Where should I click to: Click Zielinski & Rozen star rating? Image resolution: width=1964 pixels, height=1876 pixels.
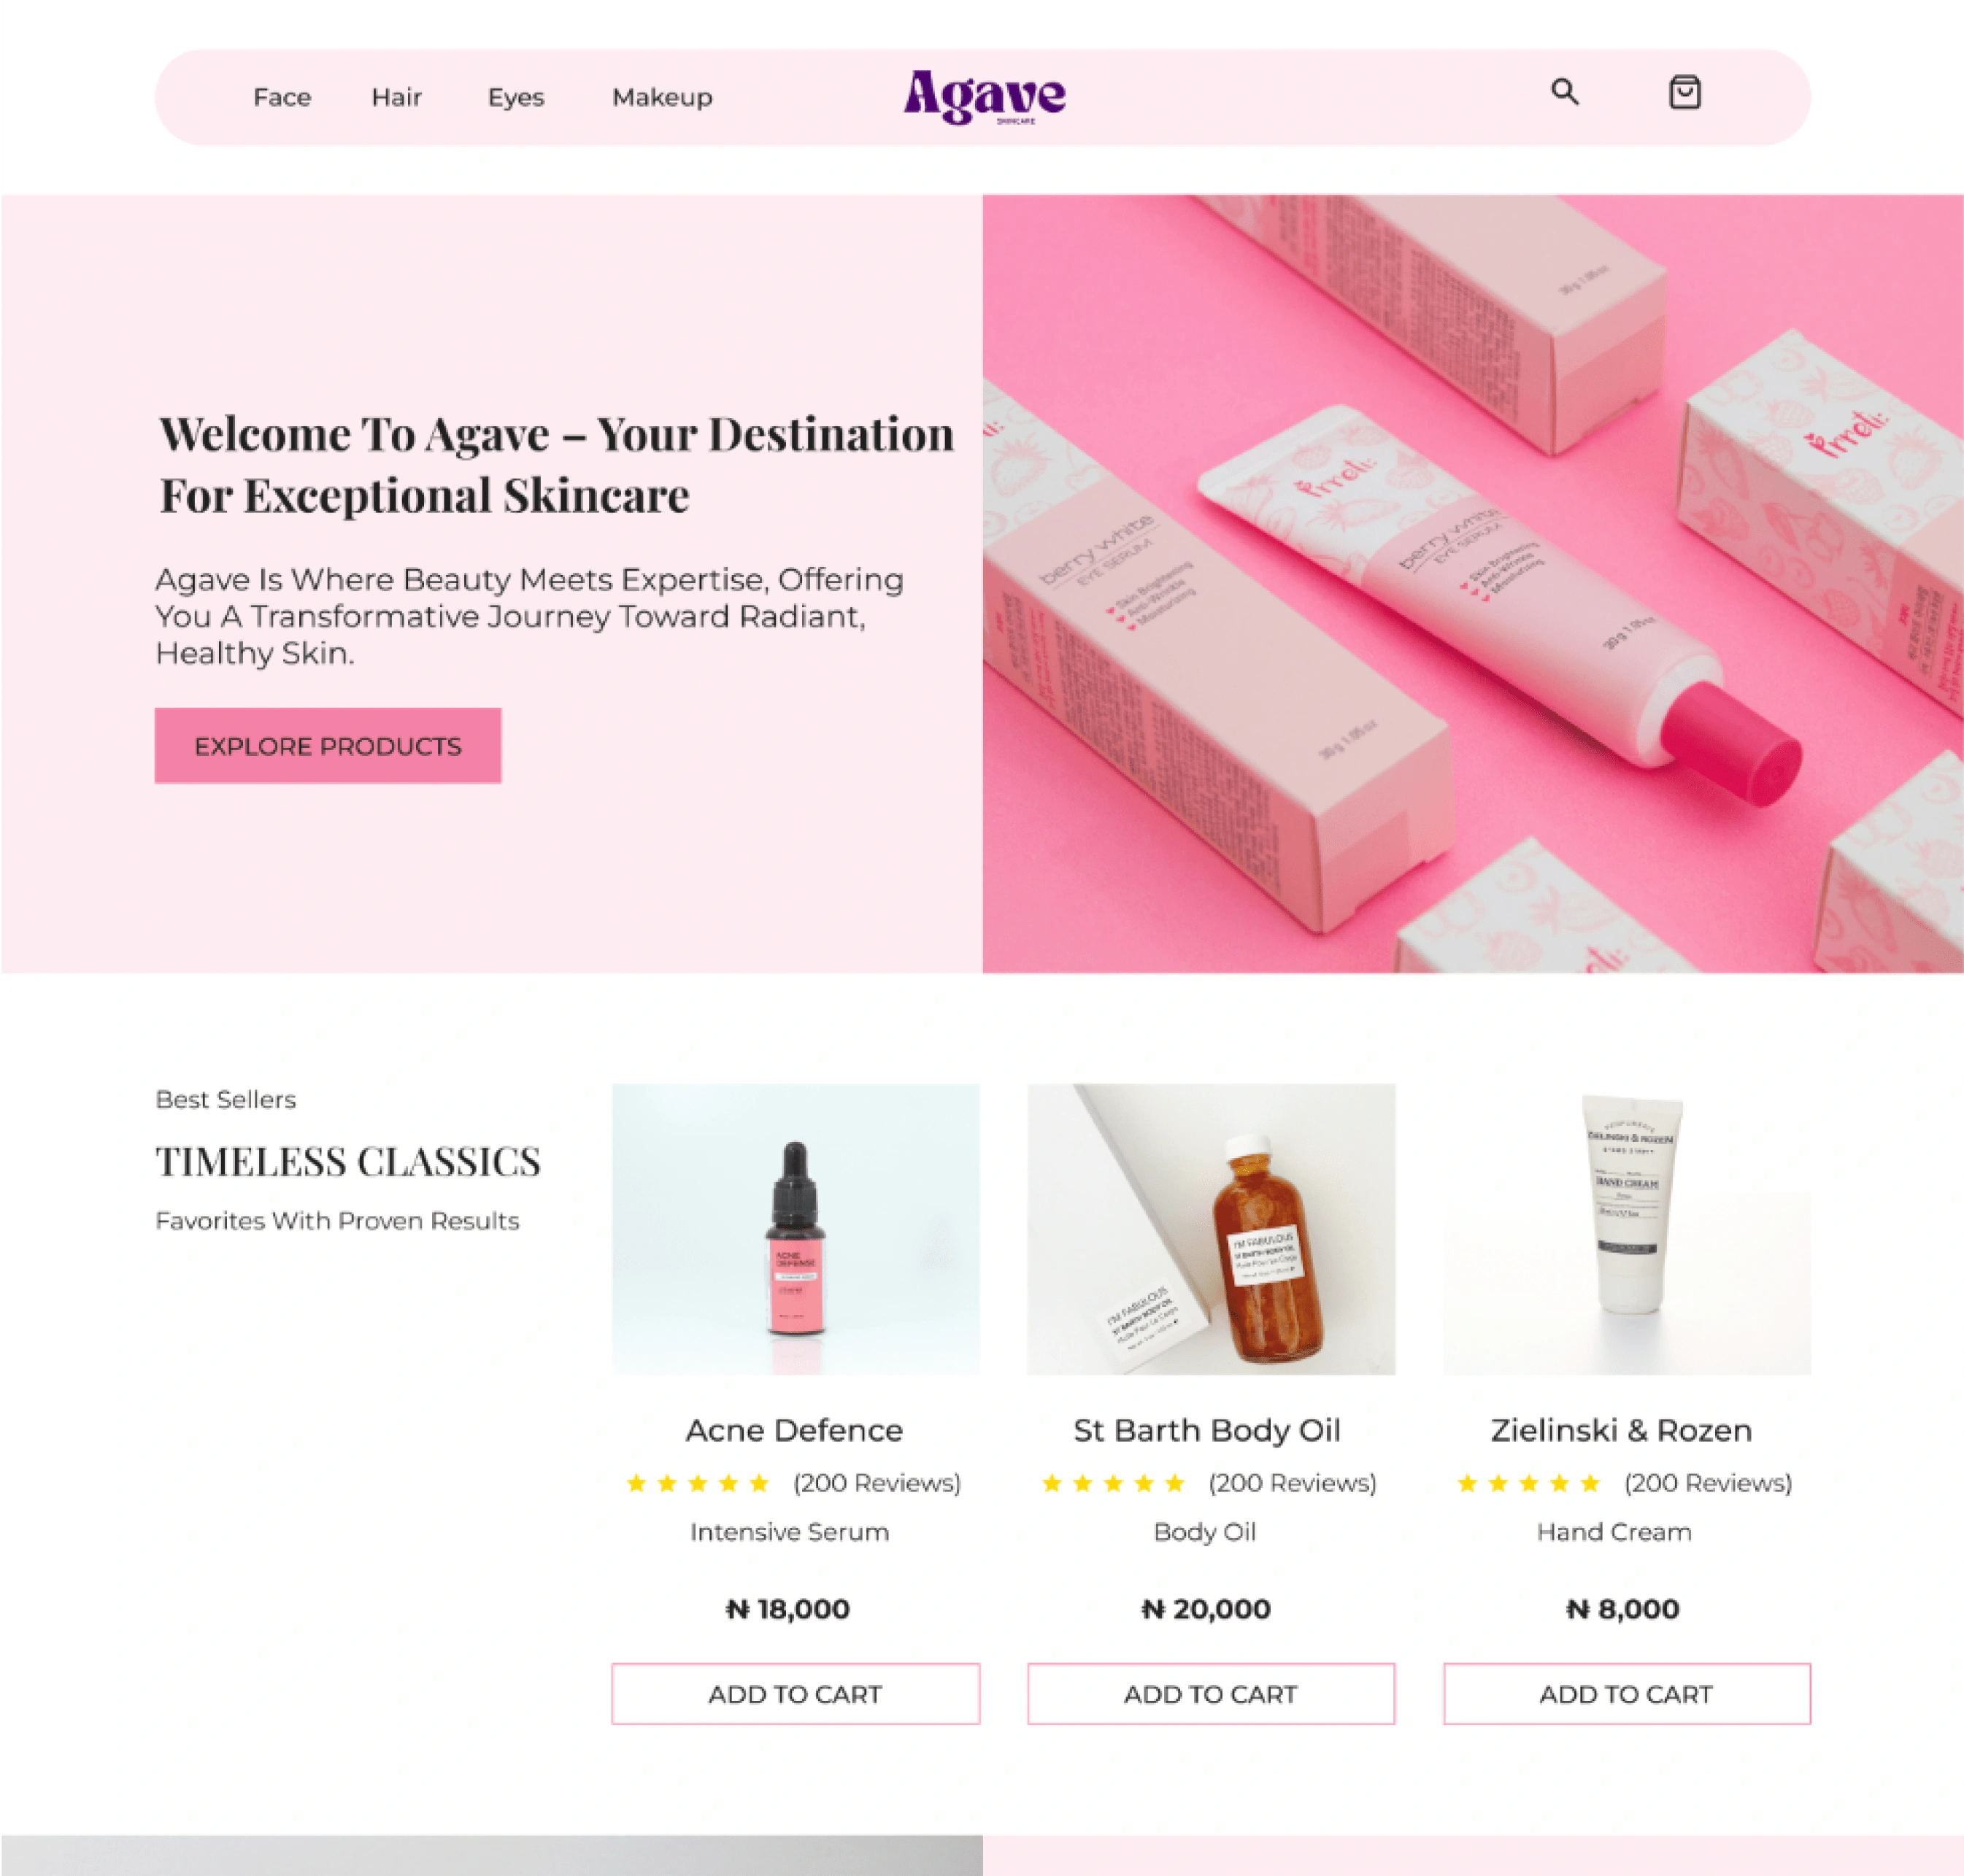coord(1529,1483)
